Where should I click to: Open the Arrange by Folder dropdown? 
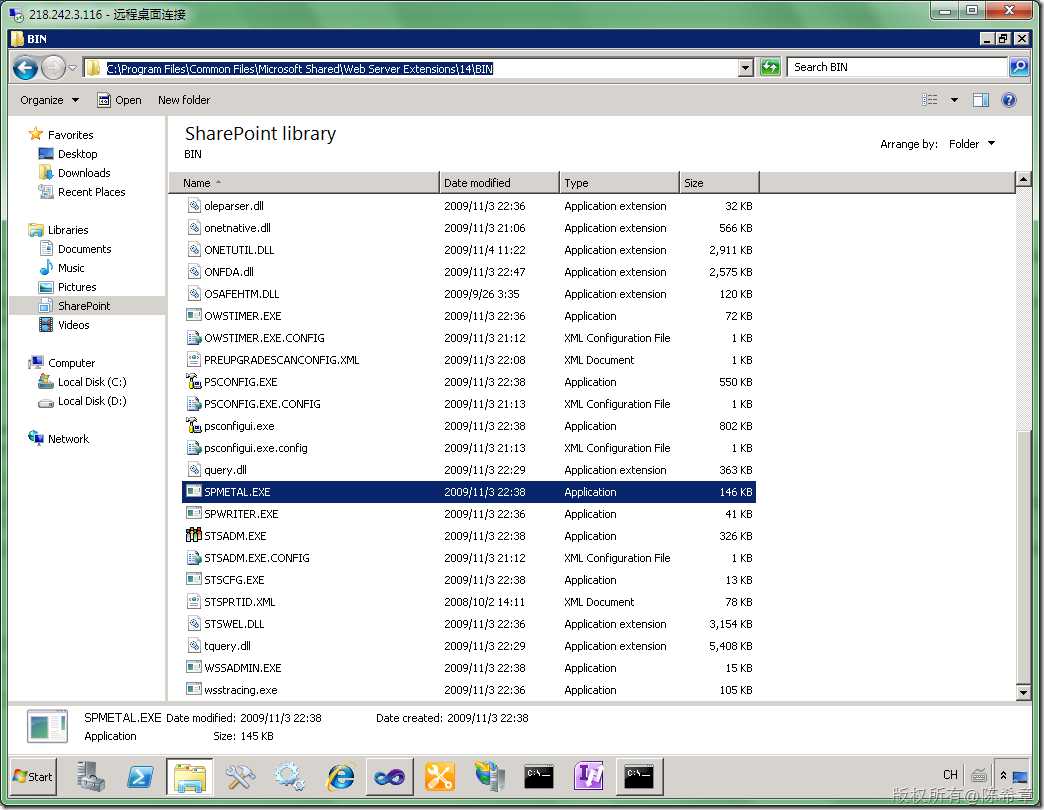coord(971,144)
